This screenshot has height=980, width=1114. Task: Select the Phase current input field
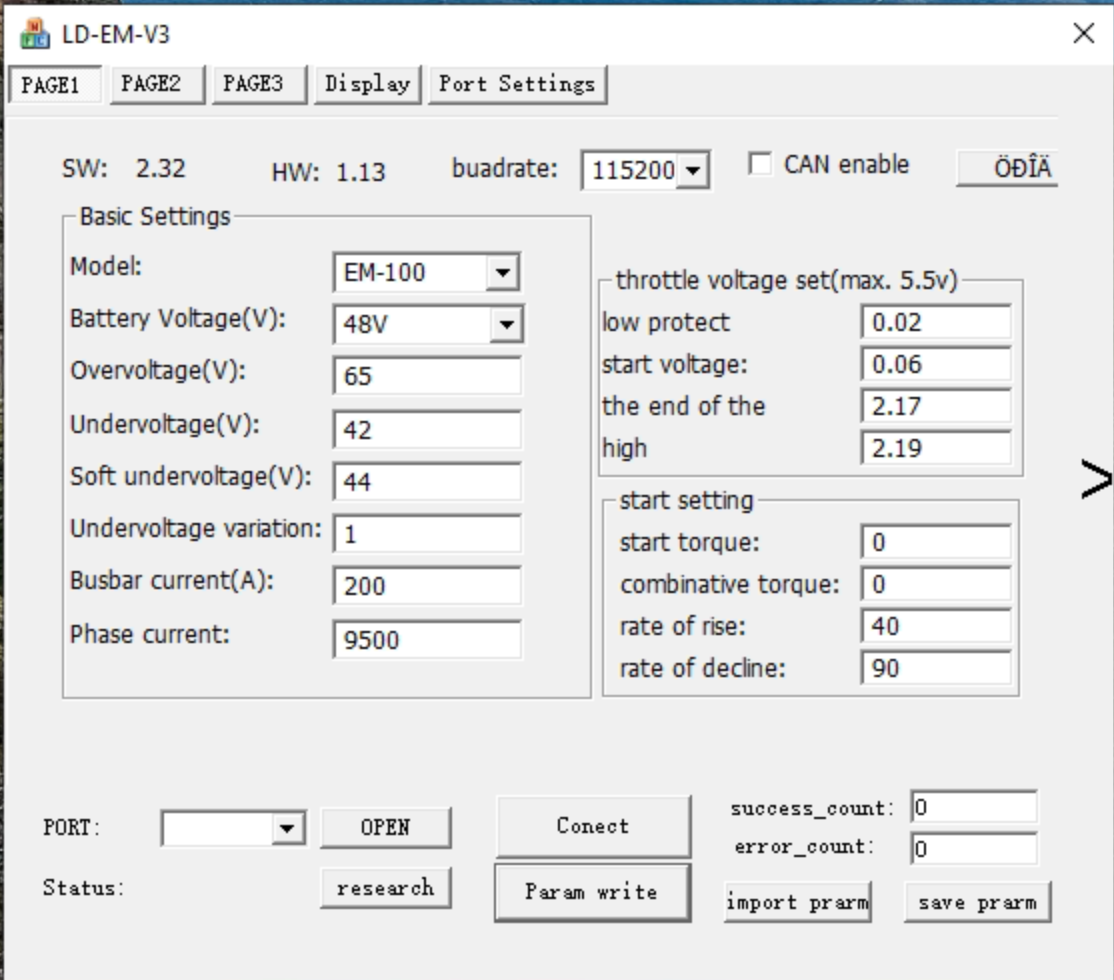(x=427, y=640)
